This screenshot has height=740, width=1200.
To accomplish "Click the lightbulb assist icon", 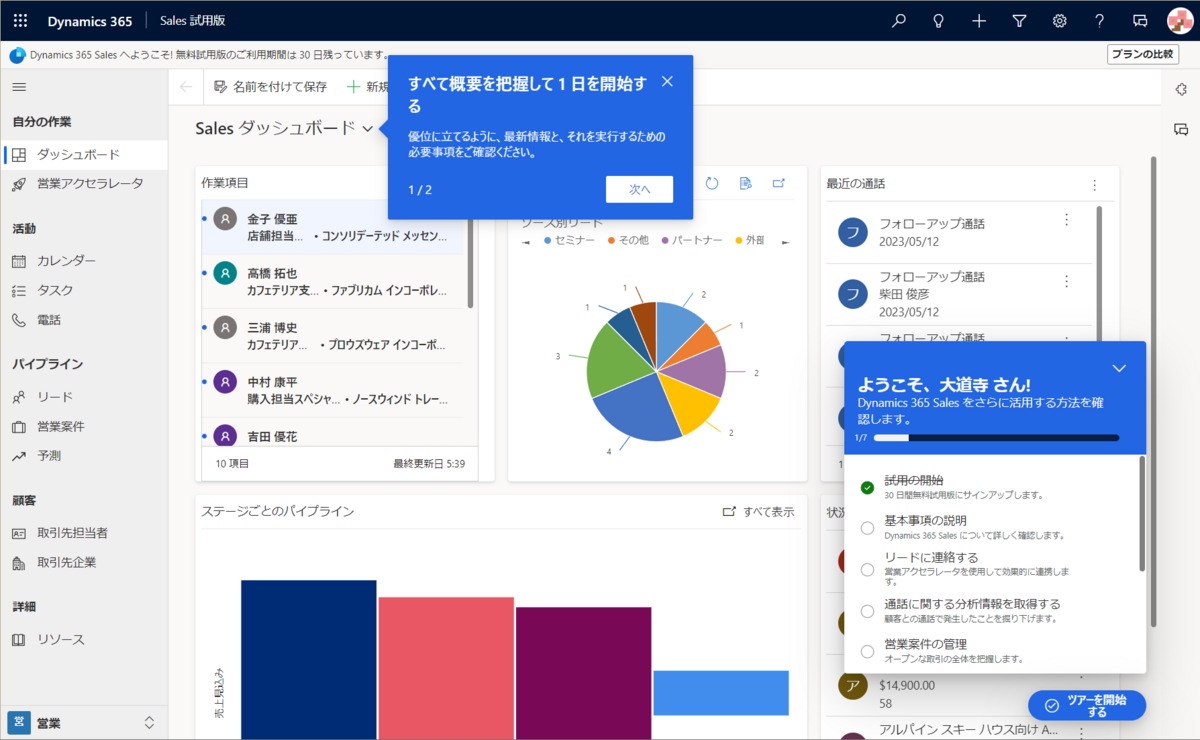I will (939, 20).
